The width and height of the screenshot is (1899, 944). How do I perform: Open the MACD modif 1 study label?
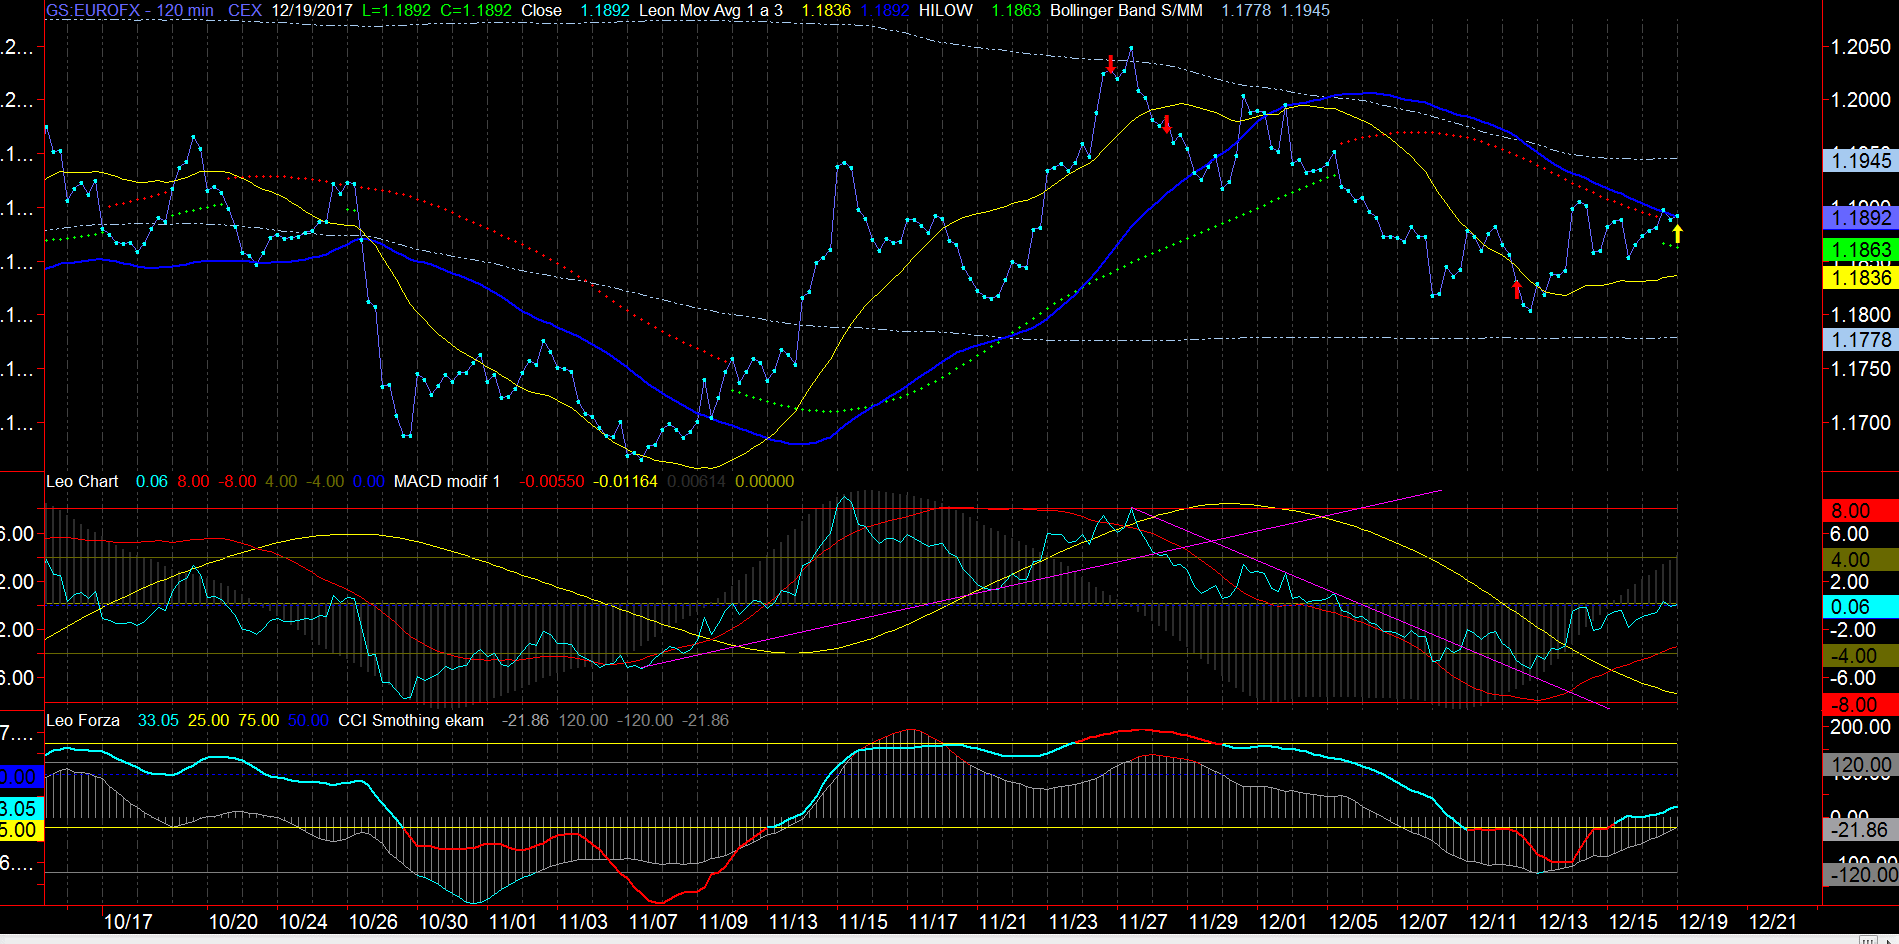pos(447,481)
